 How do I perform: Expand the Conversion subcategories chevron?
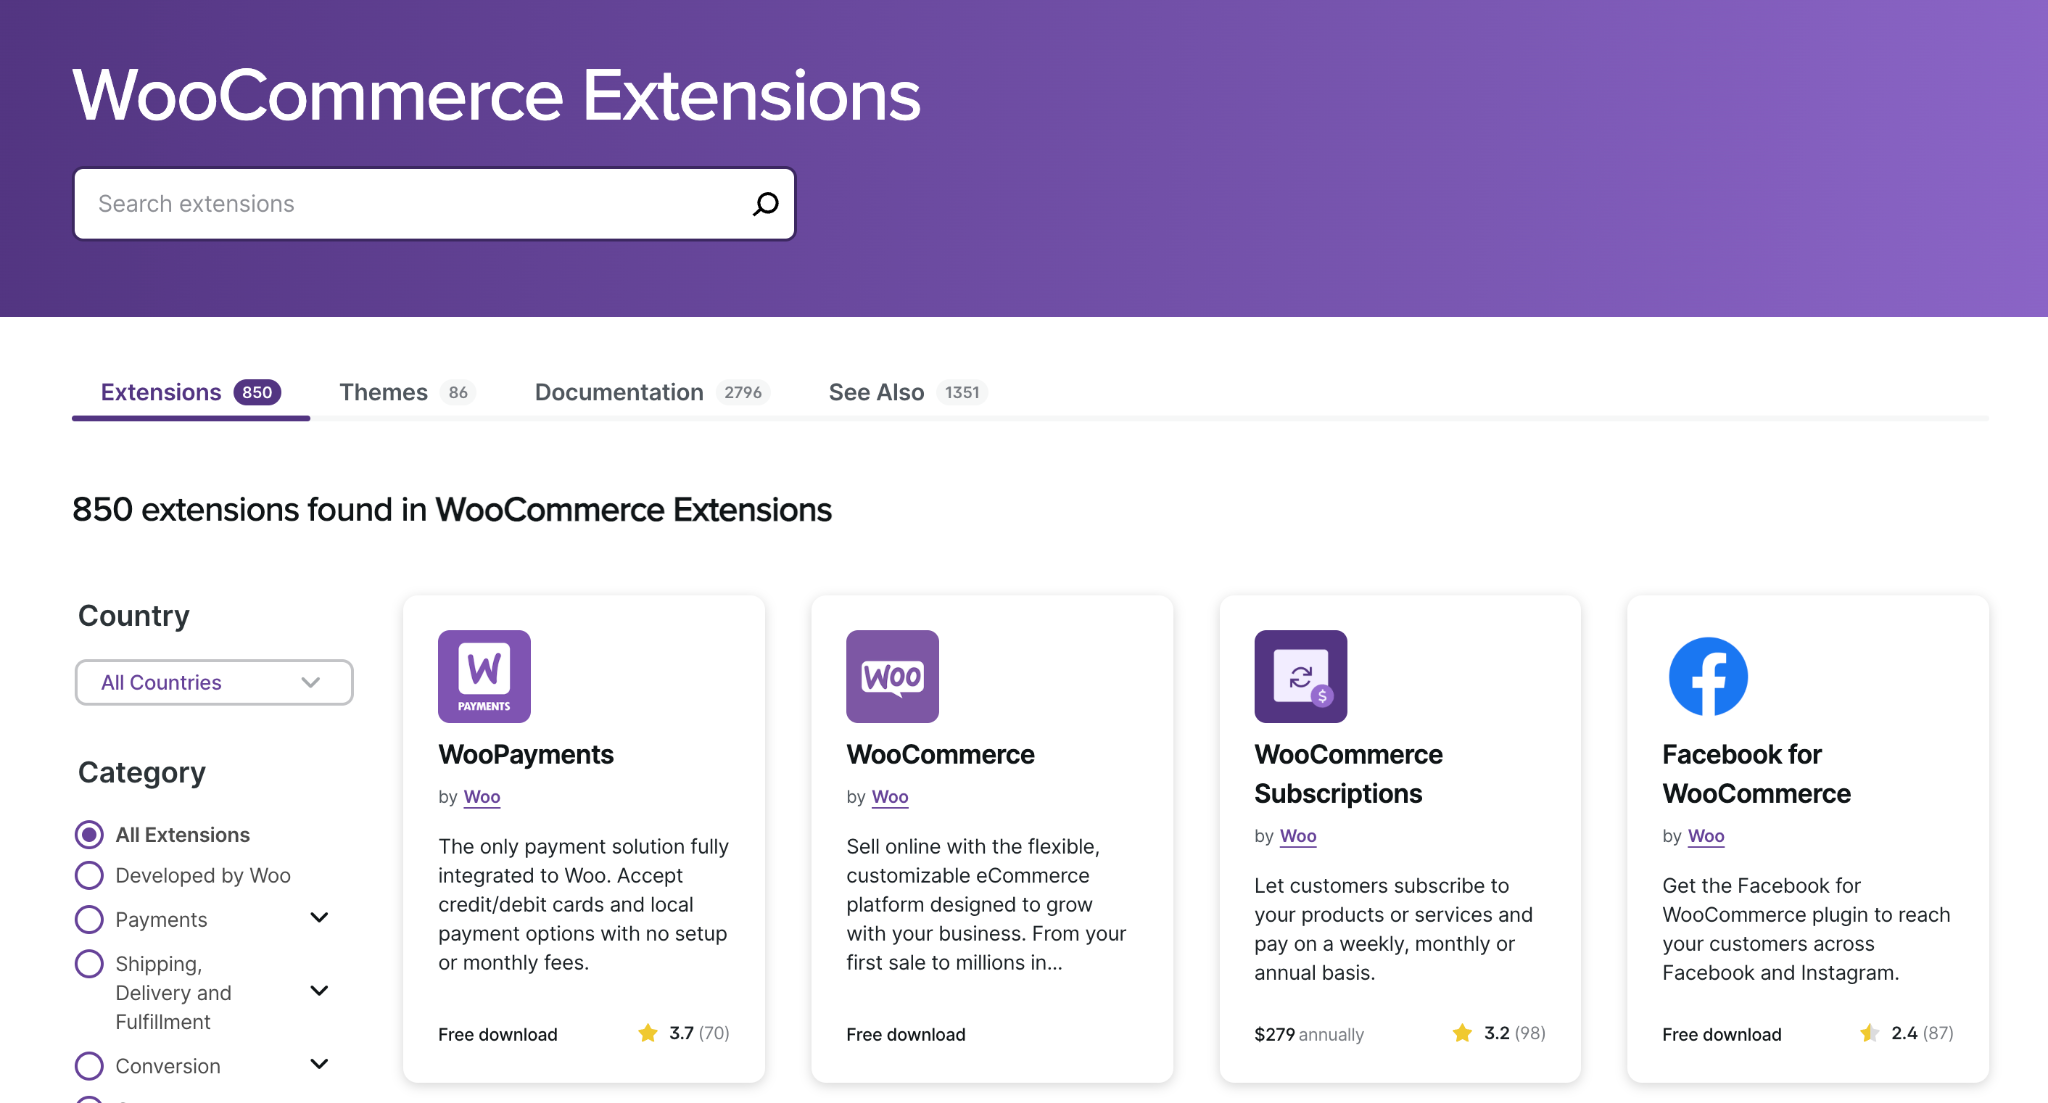click(x=319, y=1064)
